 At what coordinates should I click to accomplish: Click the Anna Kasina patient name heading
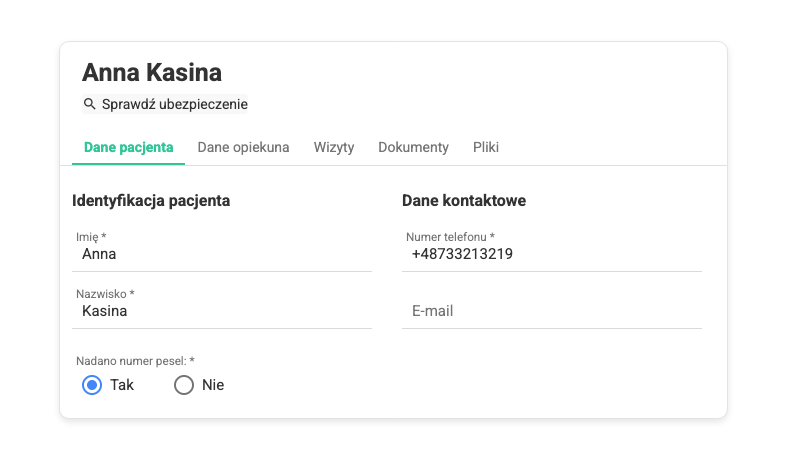(x=152, y=72)
